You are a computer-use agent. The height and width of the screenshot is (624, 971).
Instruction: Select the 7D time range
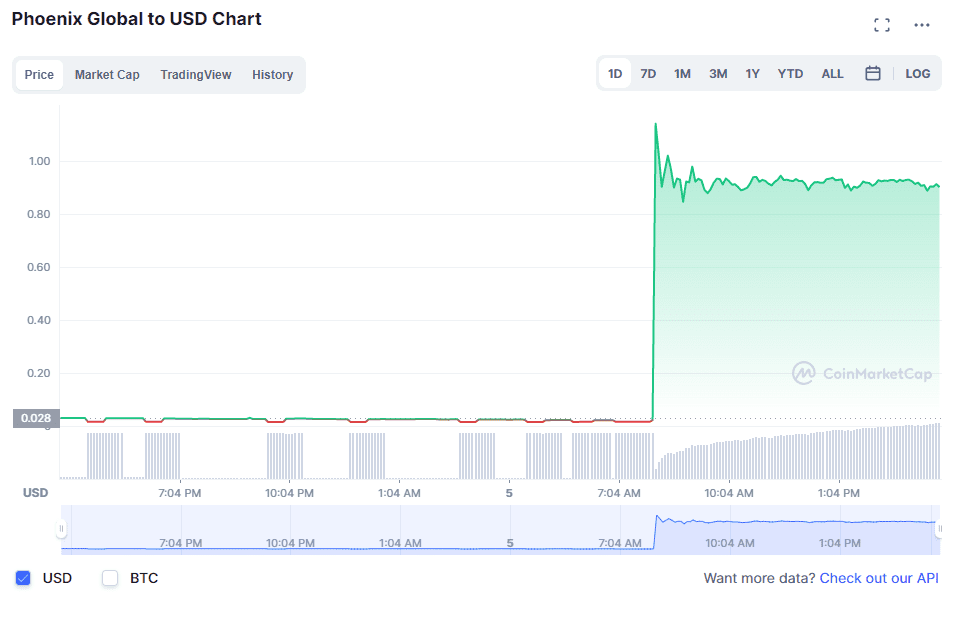648,73
